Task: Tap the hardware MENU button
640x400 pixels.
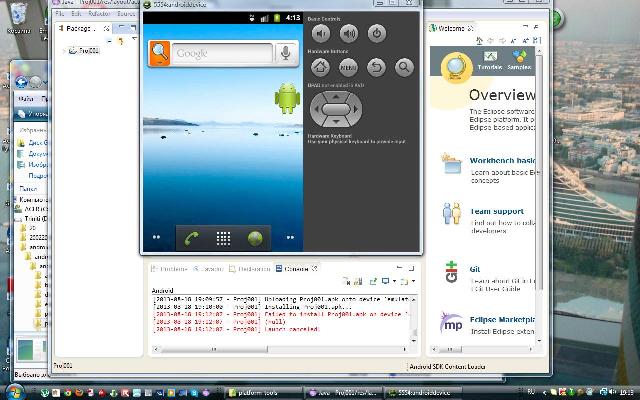Action: (x=348, y=67)
